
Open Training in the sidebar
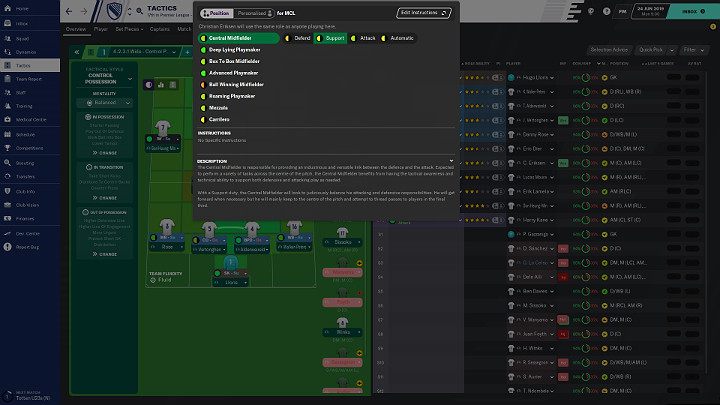(25, 105)
